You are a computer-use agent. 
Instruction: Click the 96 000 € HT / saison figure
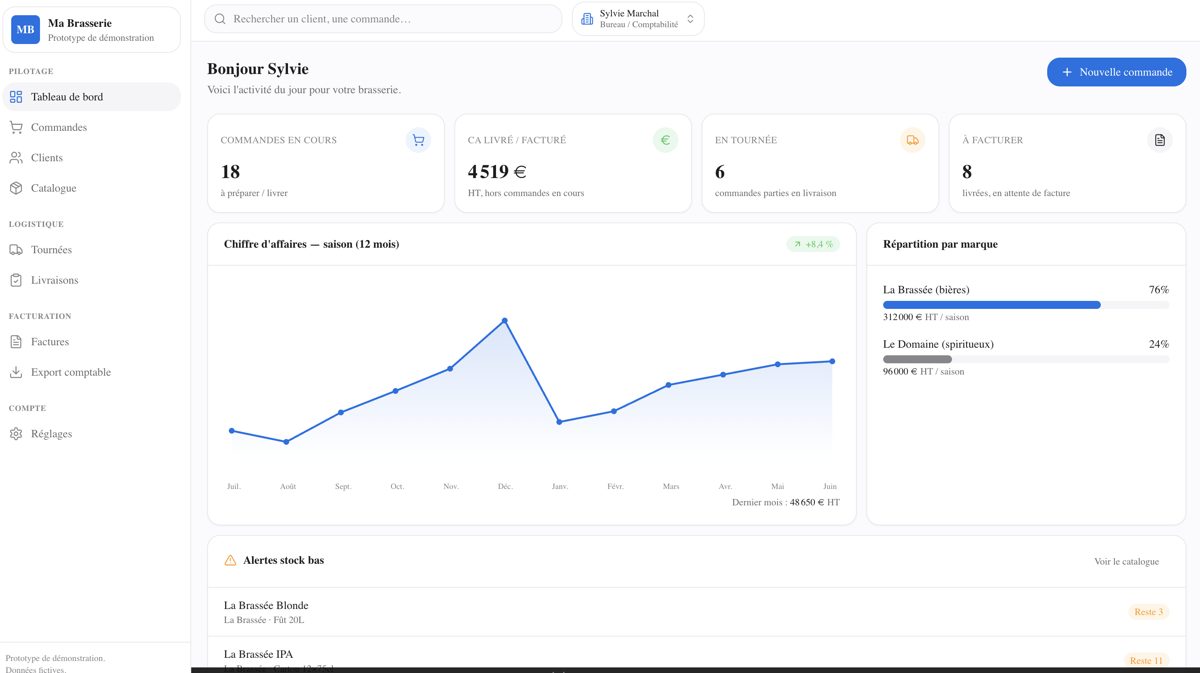(924, 371)
